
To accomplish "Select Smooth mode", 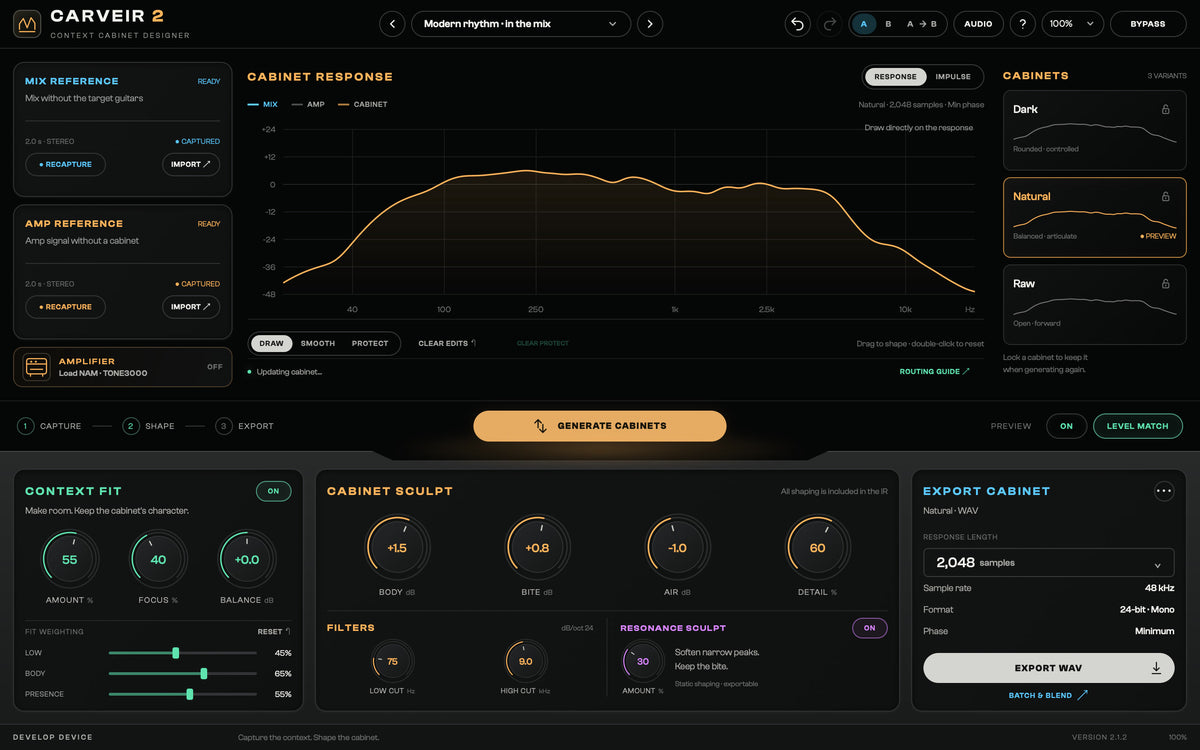I will point(318,343).
